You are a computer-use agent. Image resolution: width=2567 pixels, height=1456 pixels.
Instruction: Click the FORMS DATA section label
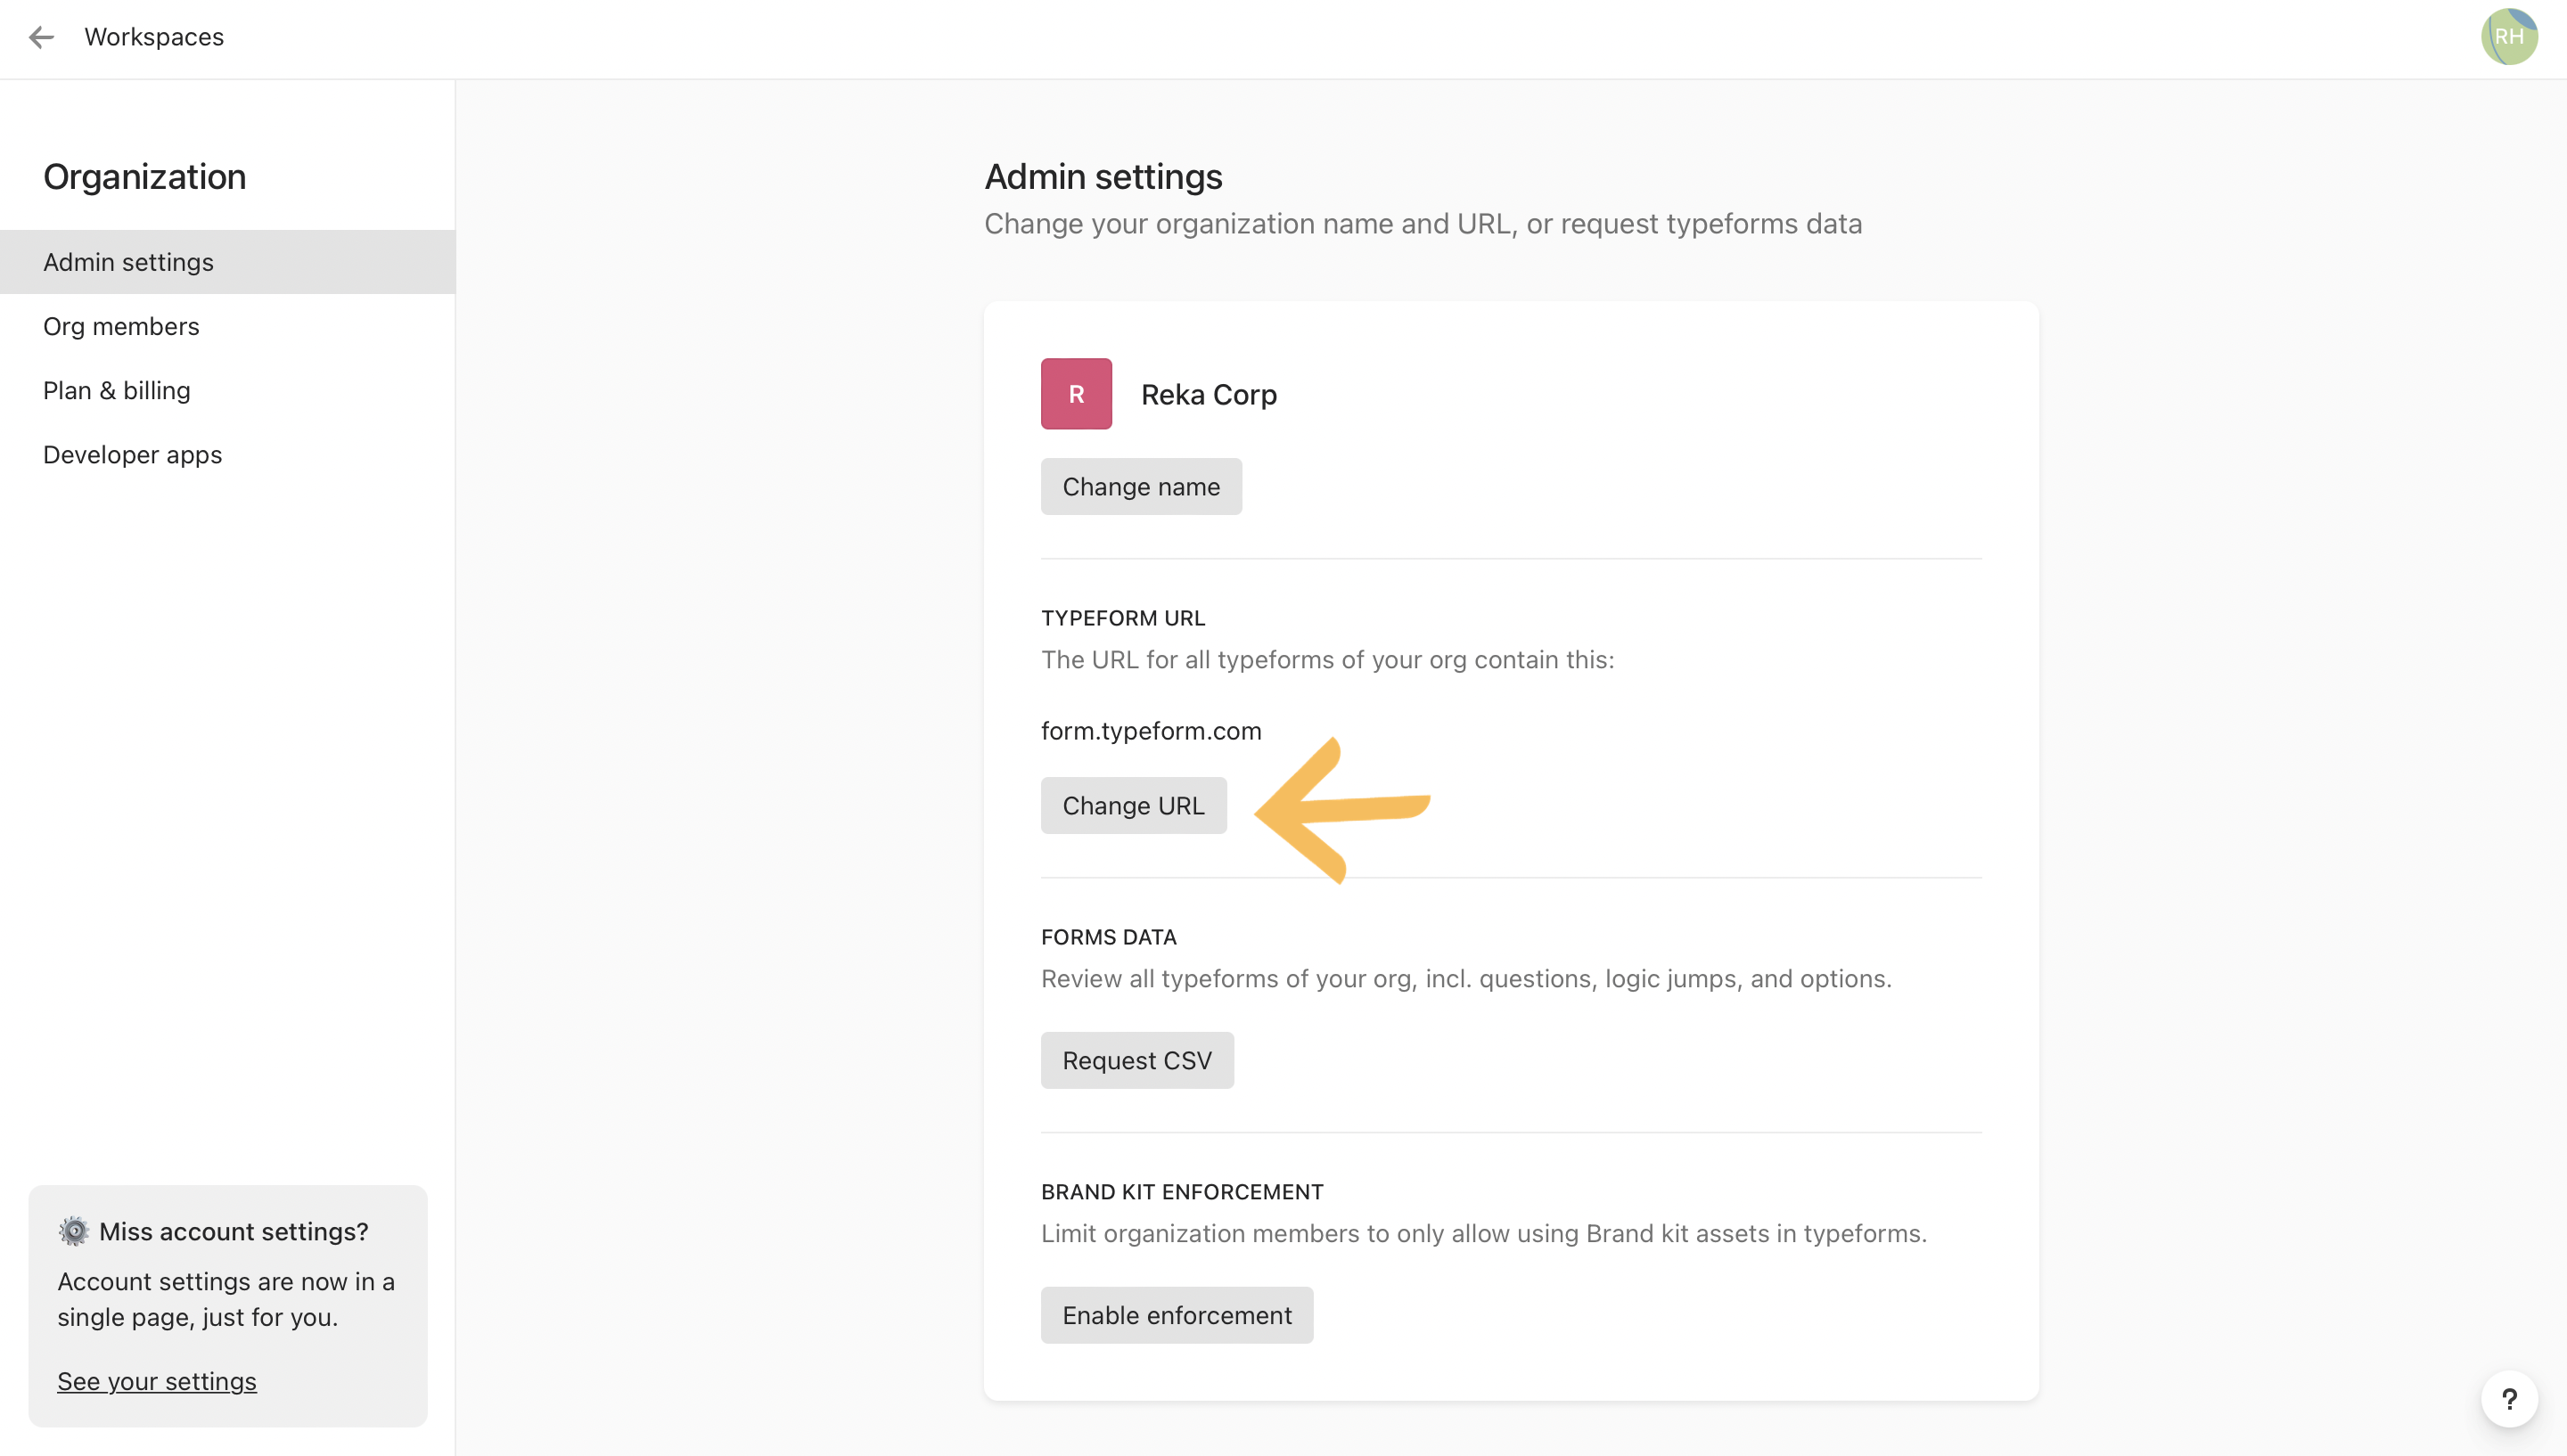tap(1108, 937)
